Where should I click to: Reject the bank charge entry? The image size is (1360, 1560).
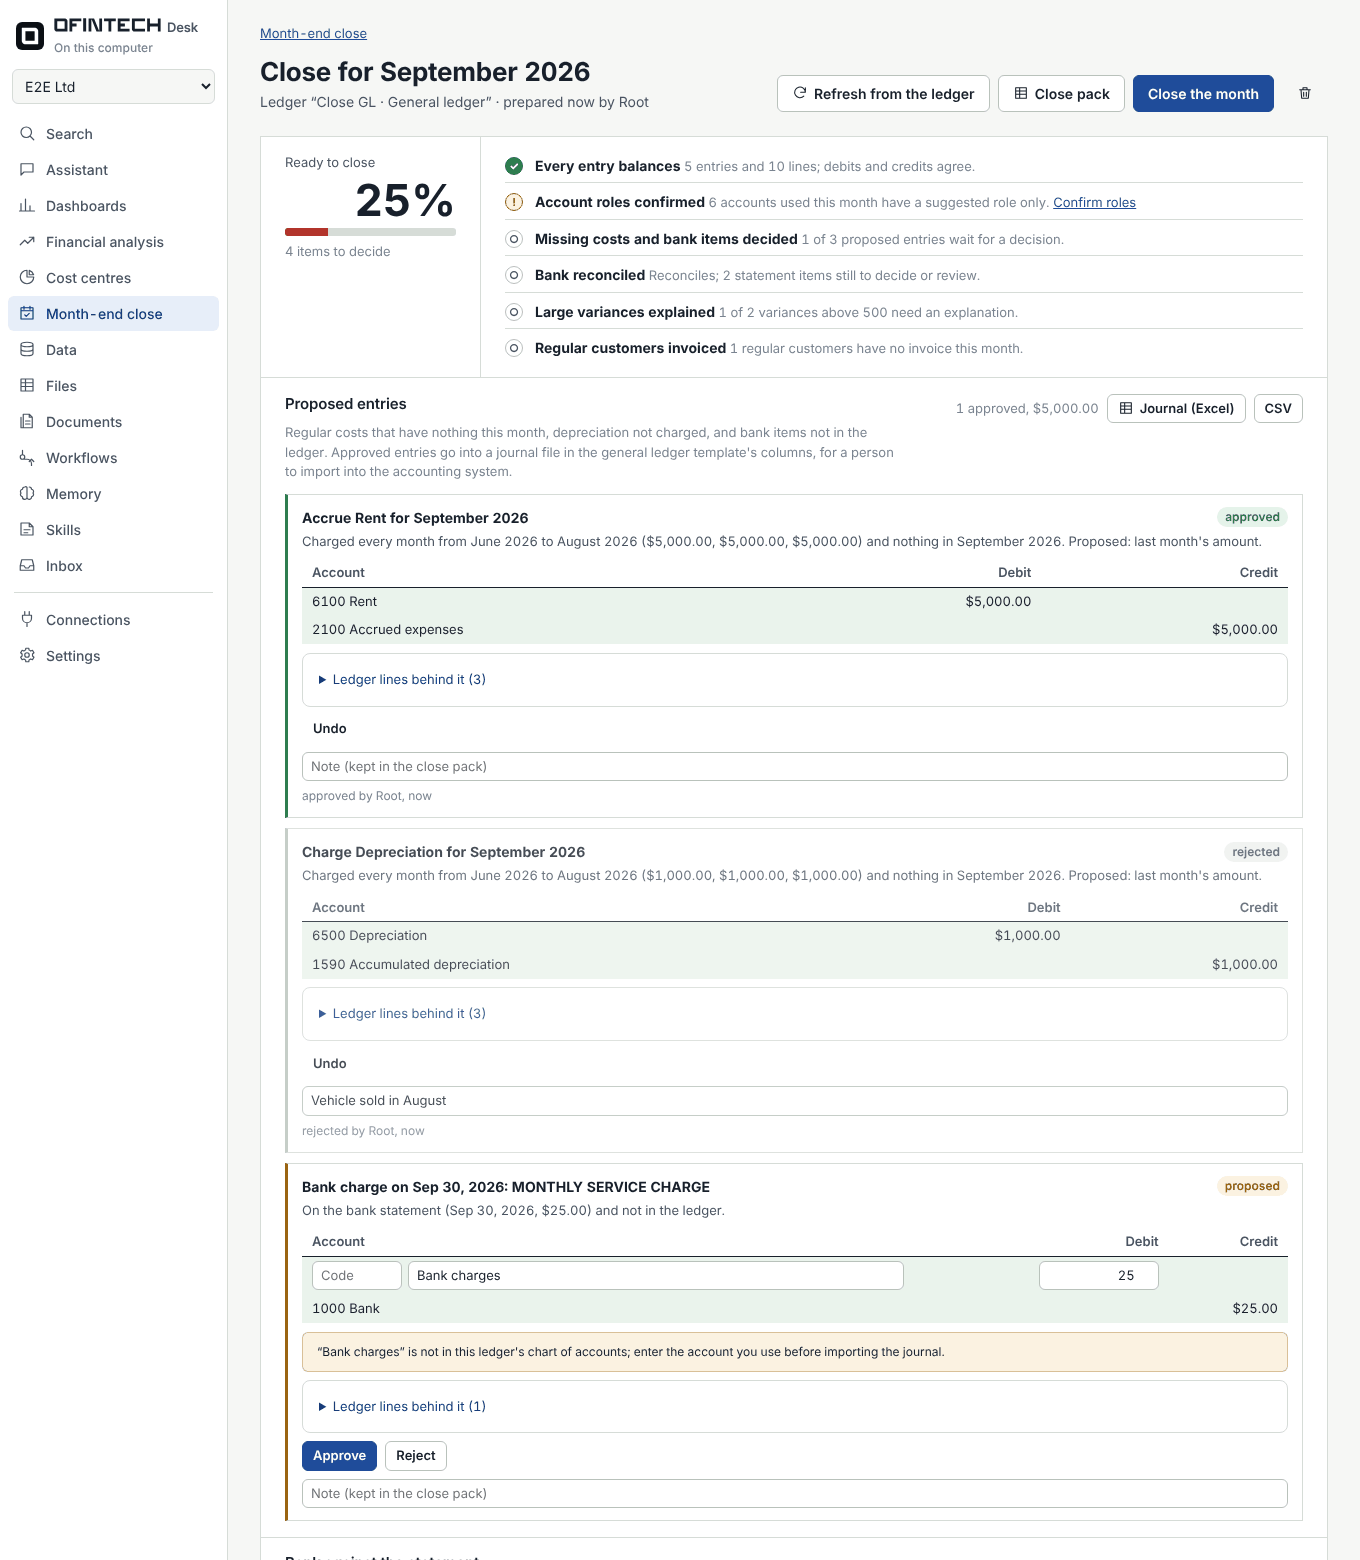pyautogui.click(x=416, y=1456)
